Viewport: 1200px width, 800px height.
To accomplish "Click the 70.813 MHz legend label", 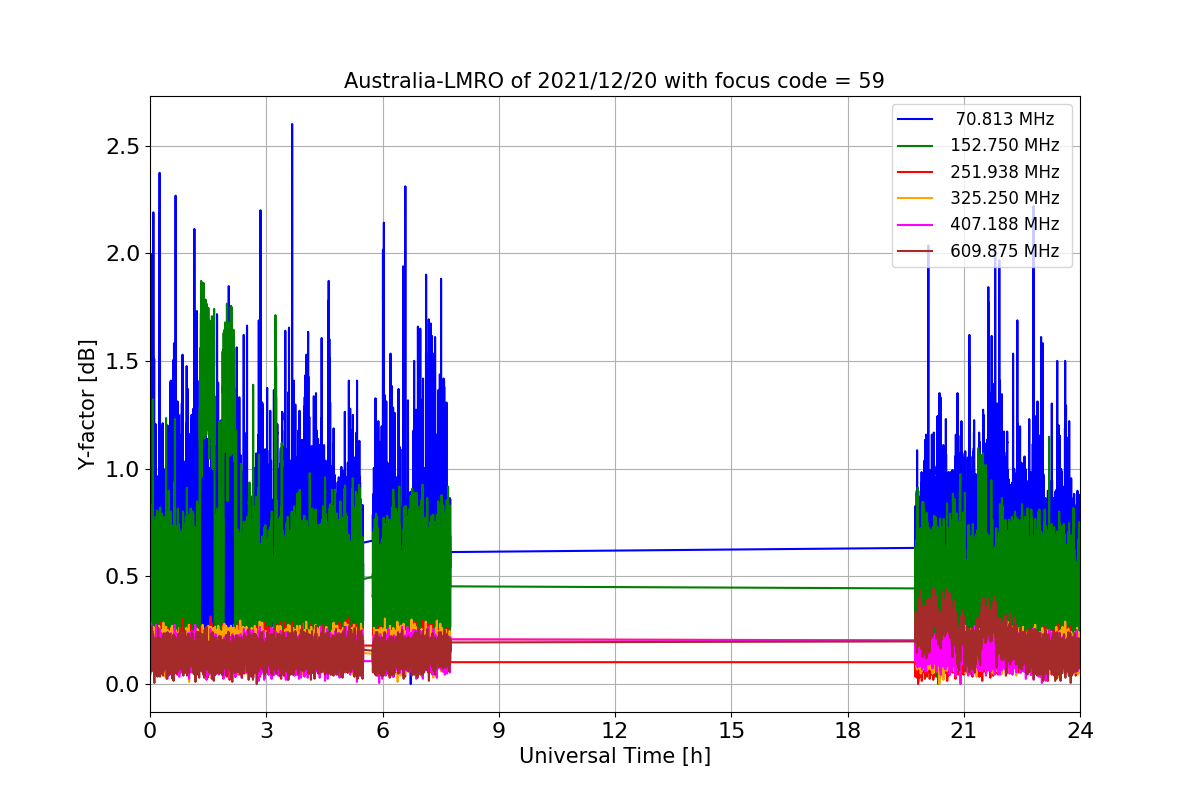I will click(1005, 119).
